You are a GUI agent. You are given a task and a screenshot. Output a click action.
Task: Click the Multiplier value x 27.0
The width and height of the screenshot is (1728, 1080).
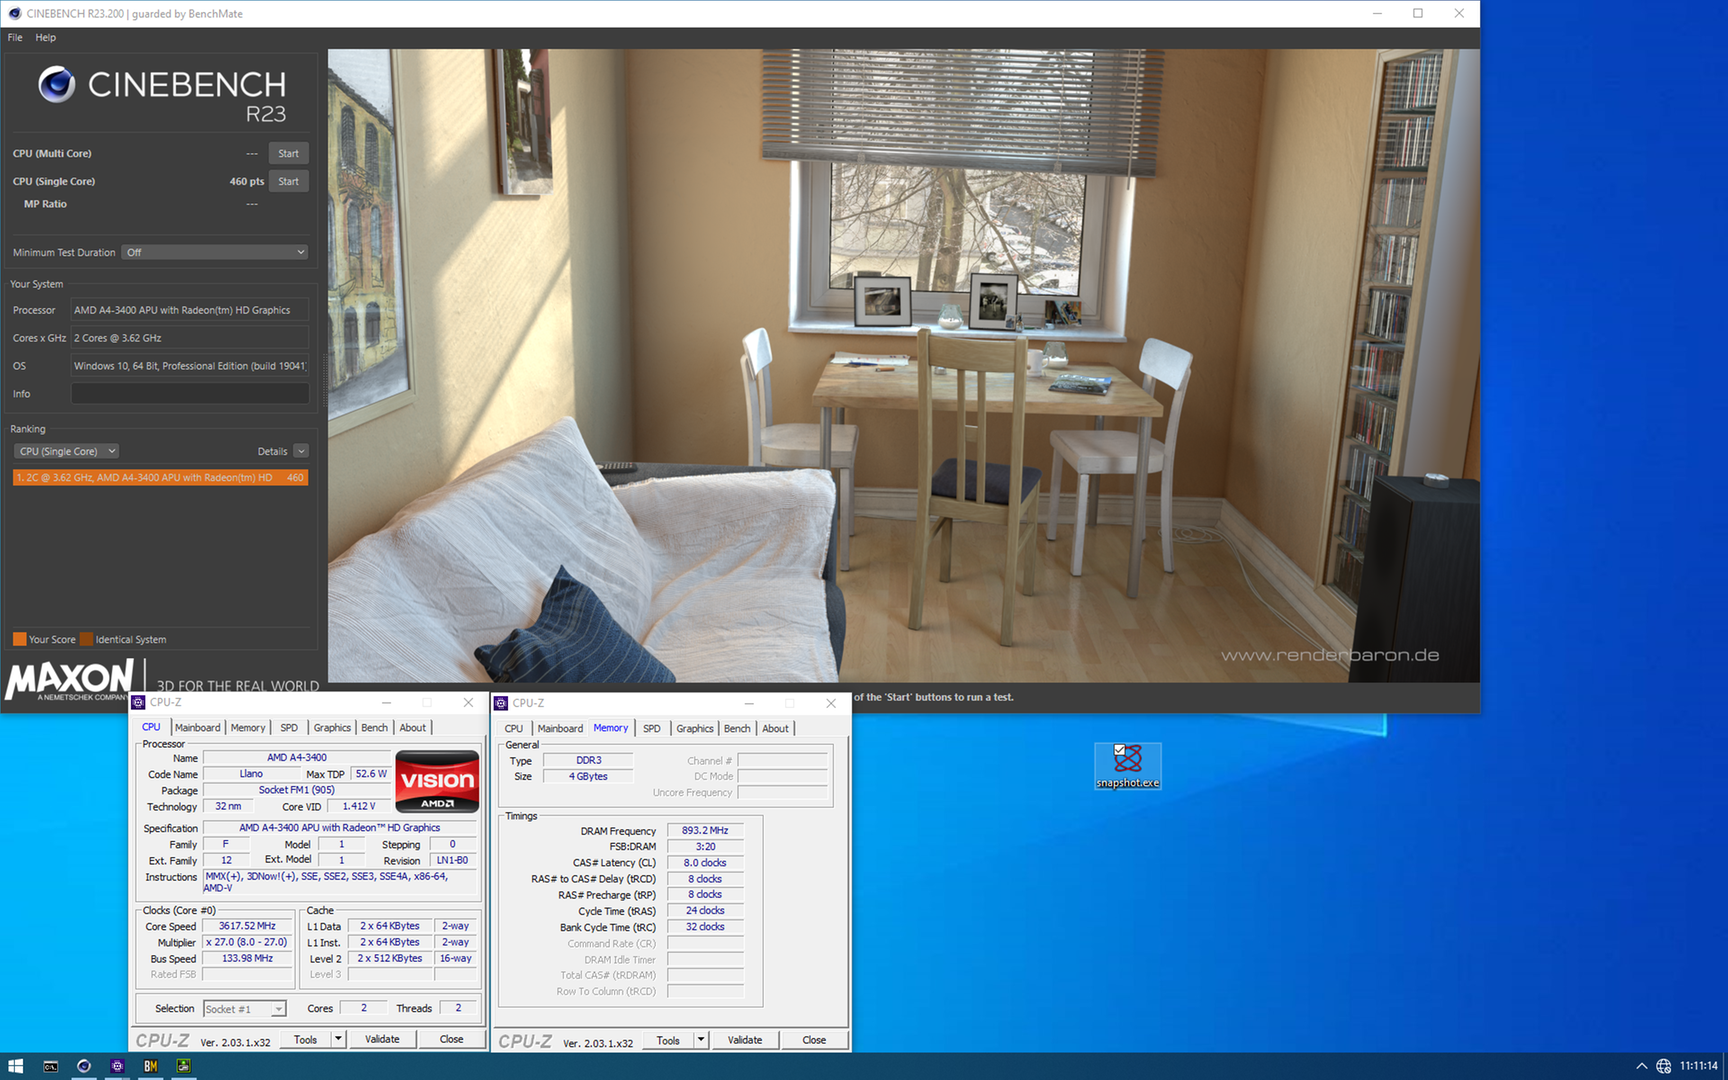coord(247,942)
